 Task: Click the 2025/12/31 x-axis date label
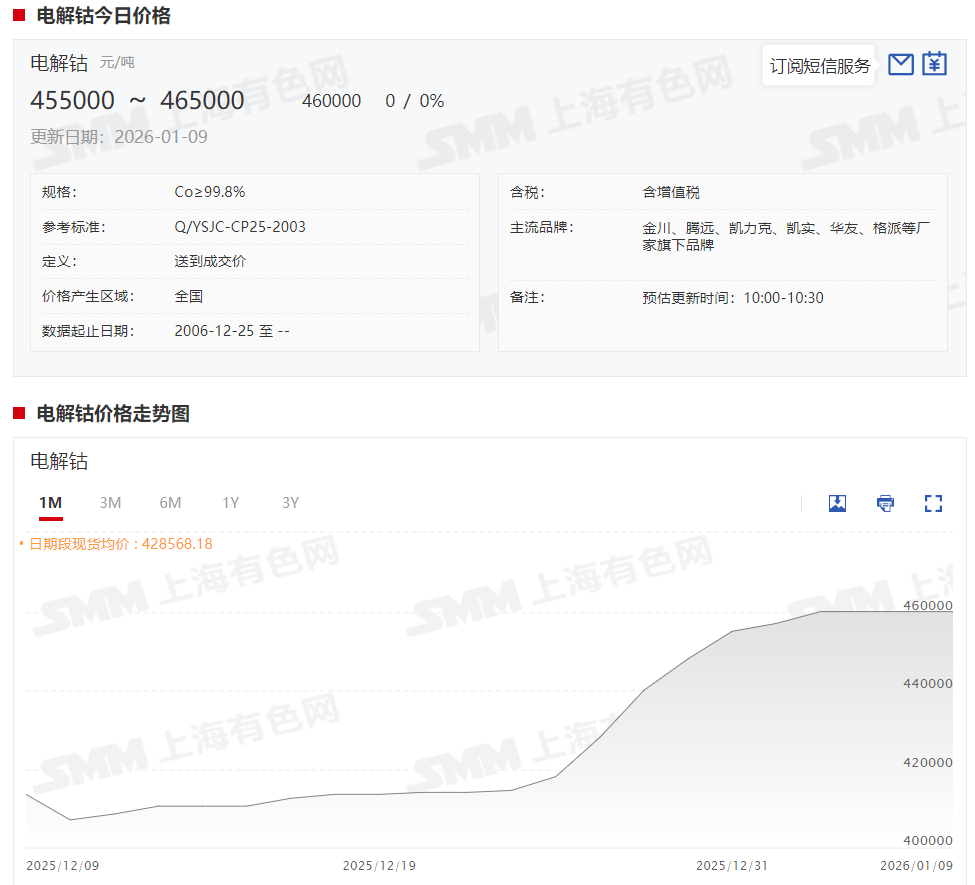coord(731,865)
